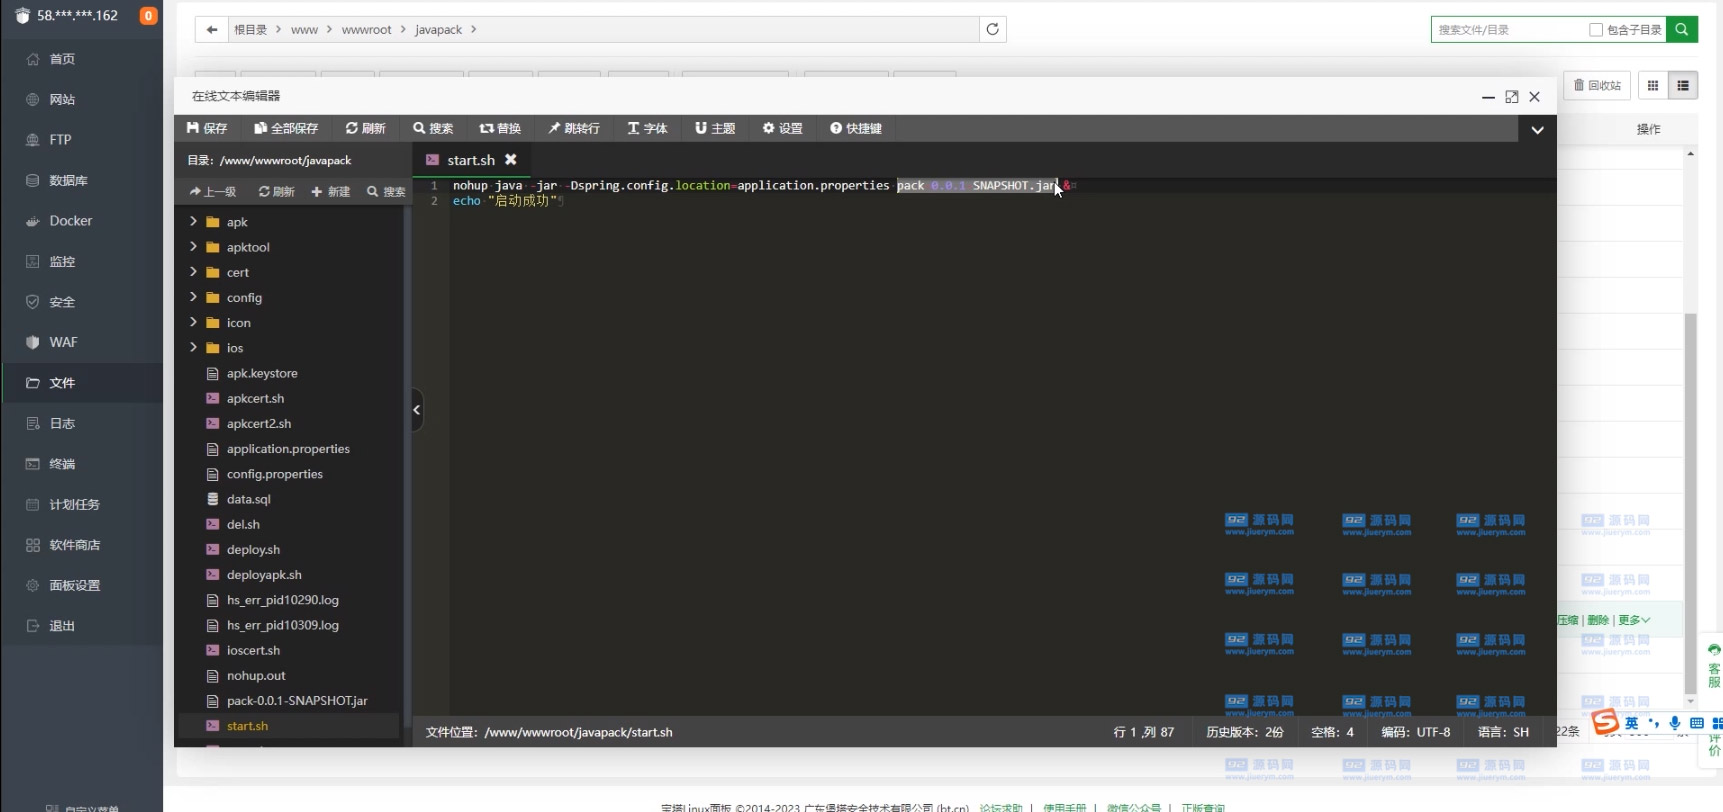This screenshot has height=812, width=1723.
Task: Switch to grid view layout
Action: [x=1653, y=85]
